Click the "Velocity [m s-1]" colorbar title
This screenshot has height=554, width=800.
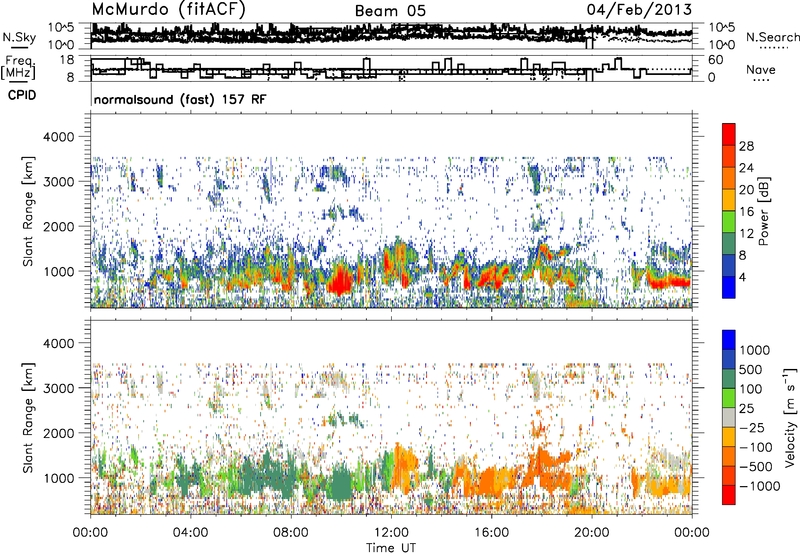tap(790, 417)
